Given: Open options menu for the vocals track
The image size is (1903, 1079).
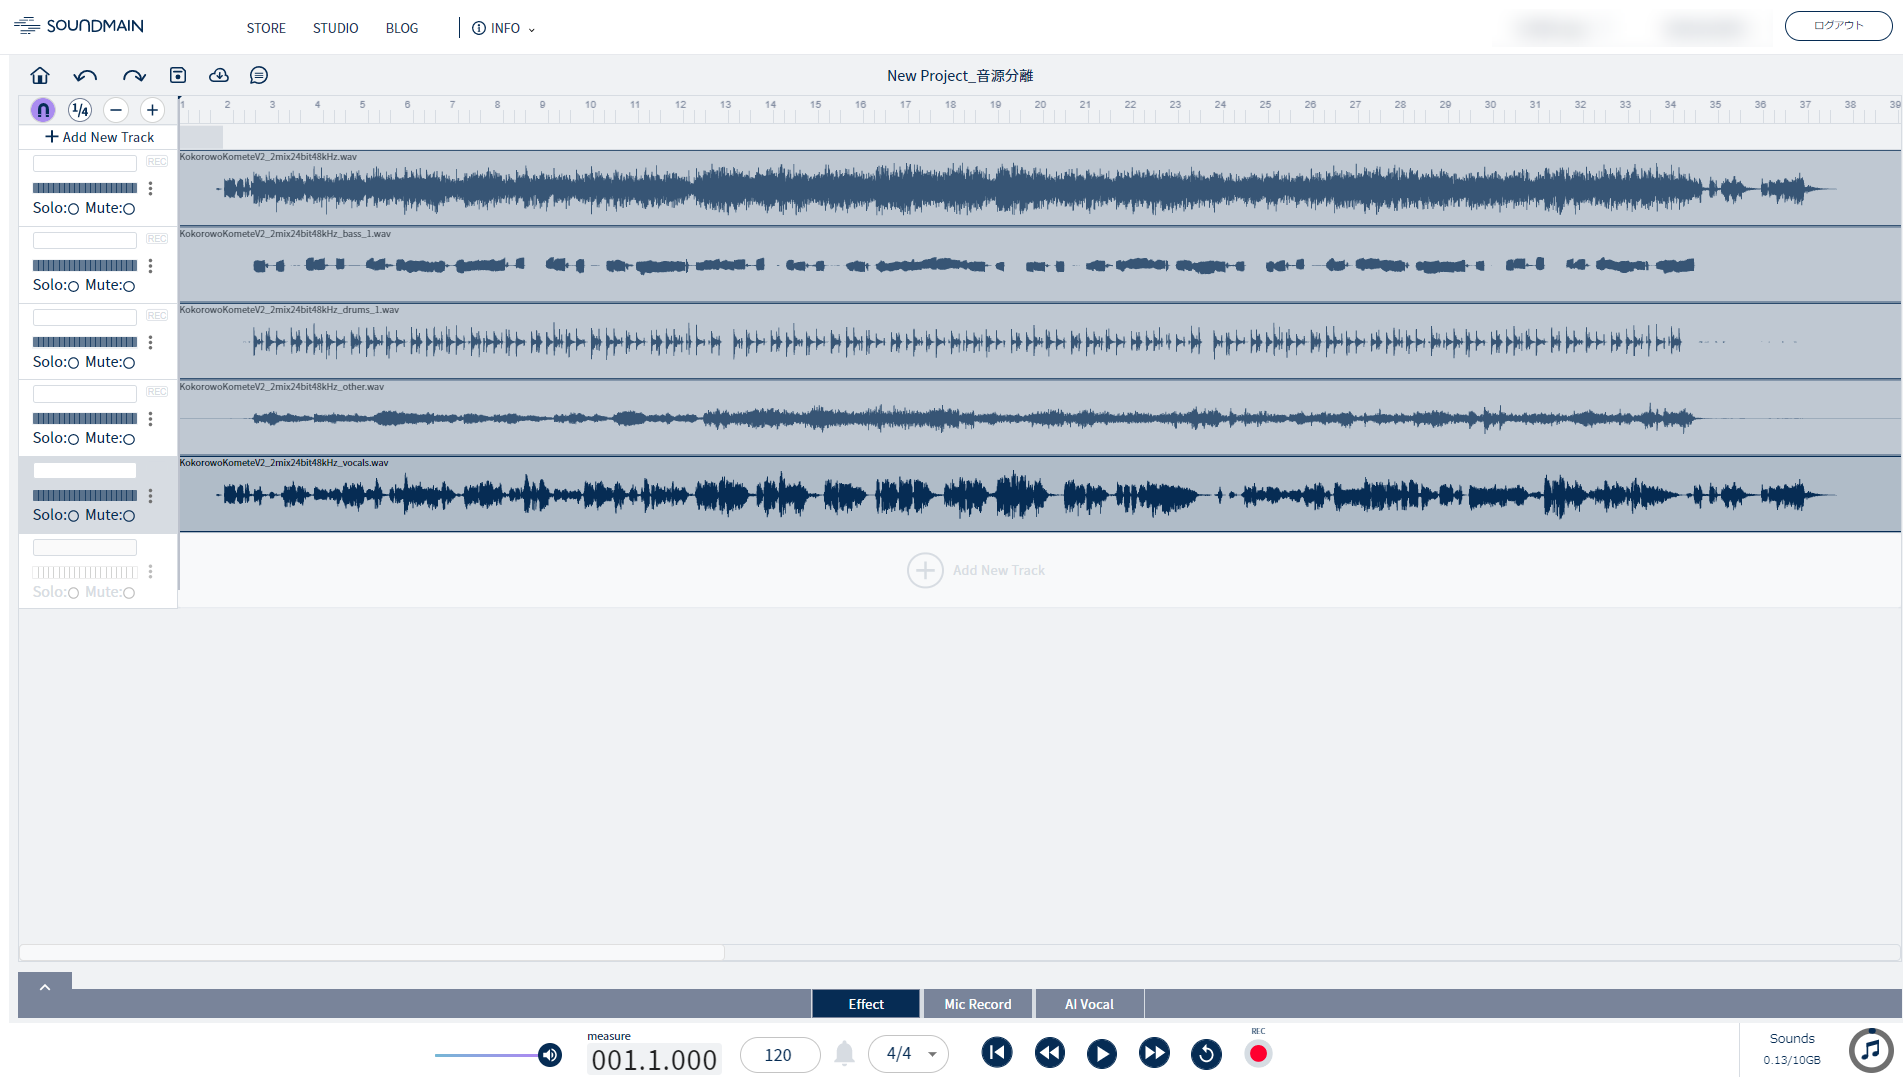Looking at the screenshot, I should (151, 495).
